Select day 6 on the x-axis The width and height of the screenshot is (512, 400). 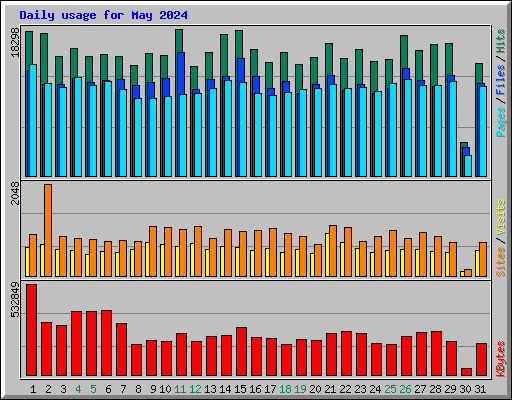click(108, 389)
